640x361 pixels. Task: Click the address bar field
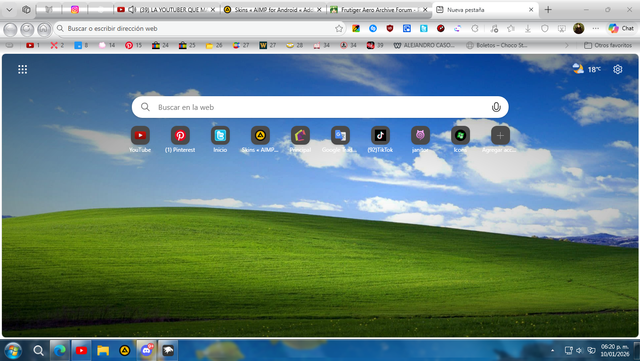tap(200, 29)
